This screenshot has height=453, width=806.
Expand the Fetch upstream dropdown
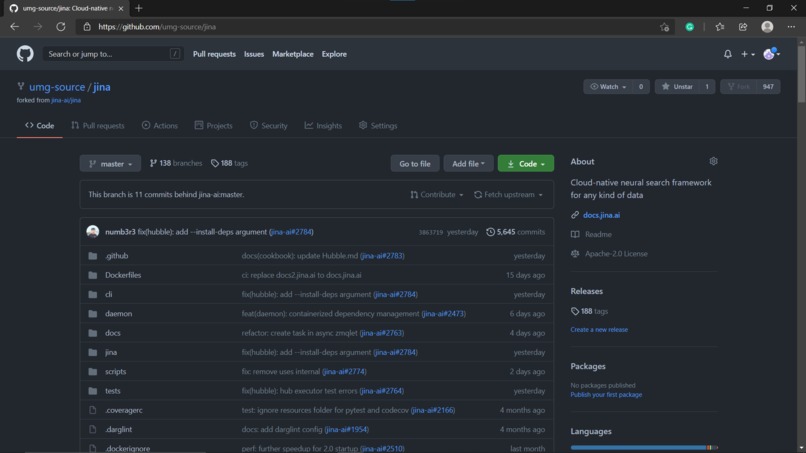click(508, 195)
